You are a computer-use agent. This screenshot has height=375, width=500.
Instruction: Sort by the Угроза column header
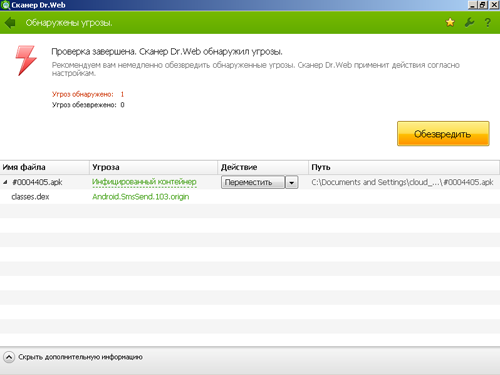(x=153, y=167)
